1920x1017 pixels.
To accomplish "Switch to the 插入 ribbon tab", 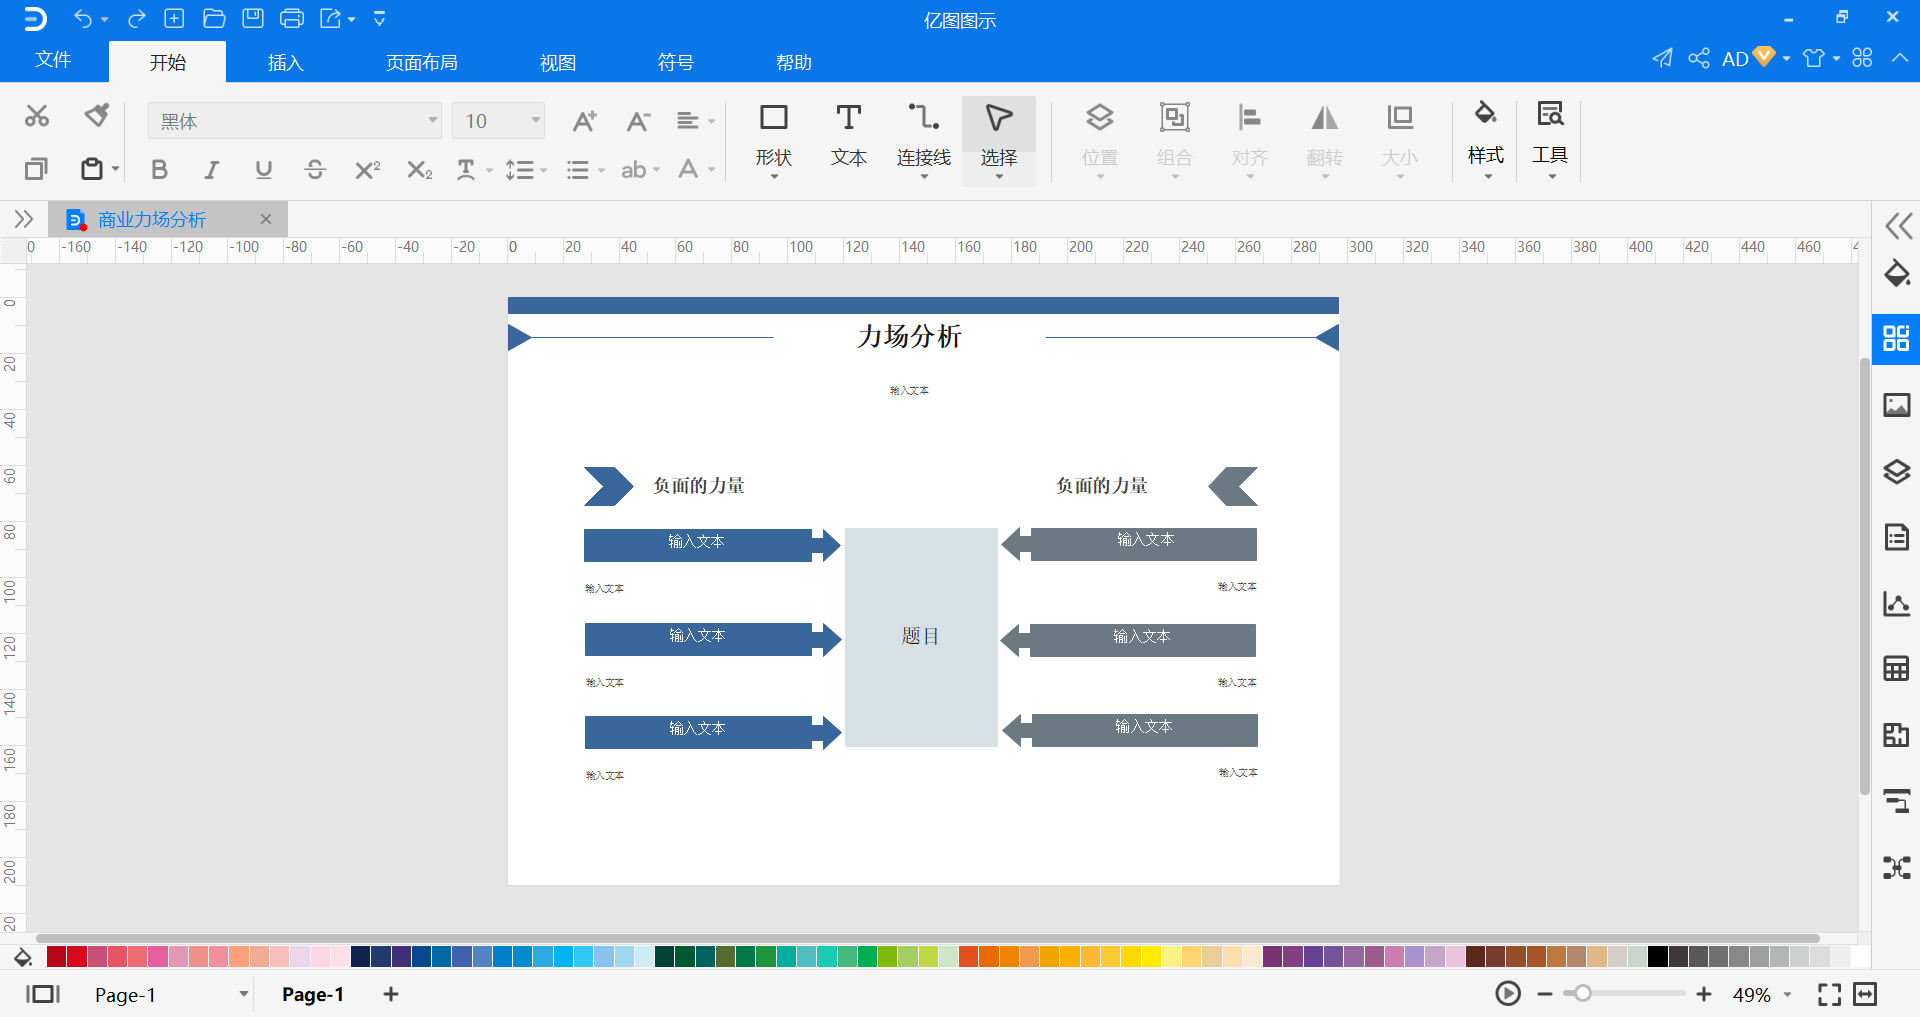I will tap(285, 62).
